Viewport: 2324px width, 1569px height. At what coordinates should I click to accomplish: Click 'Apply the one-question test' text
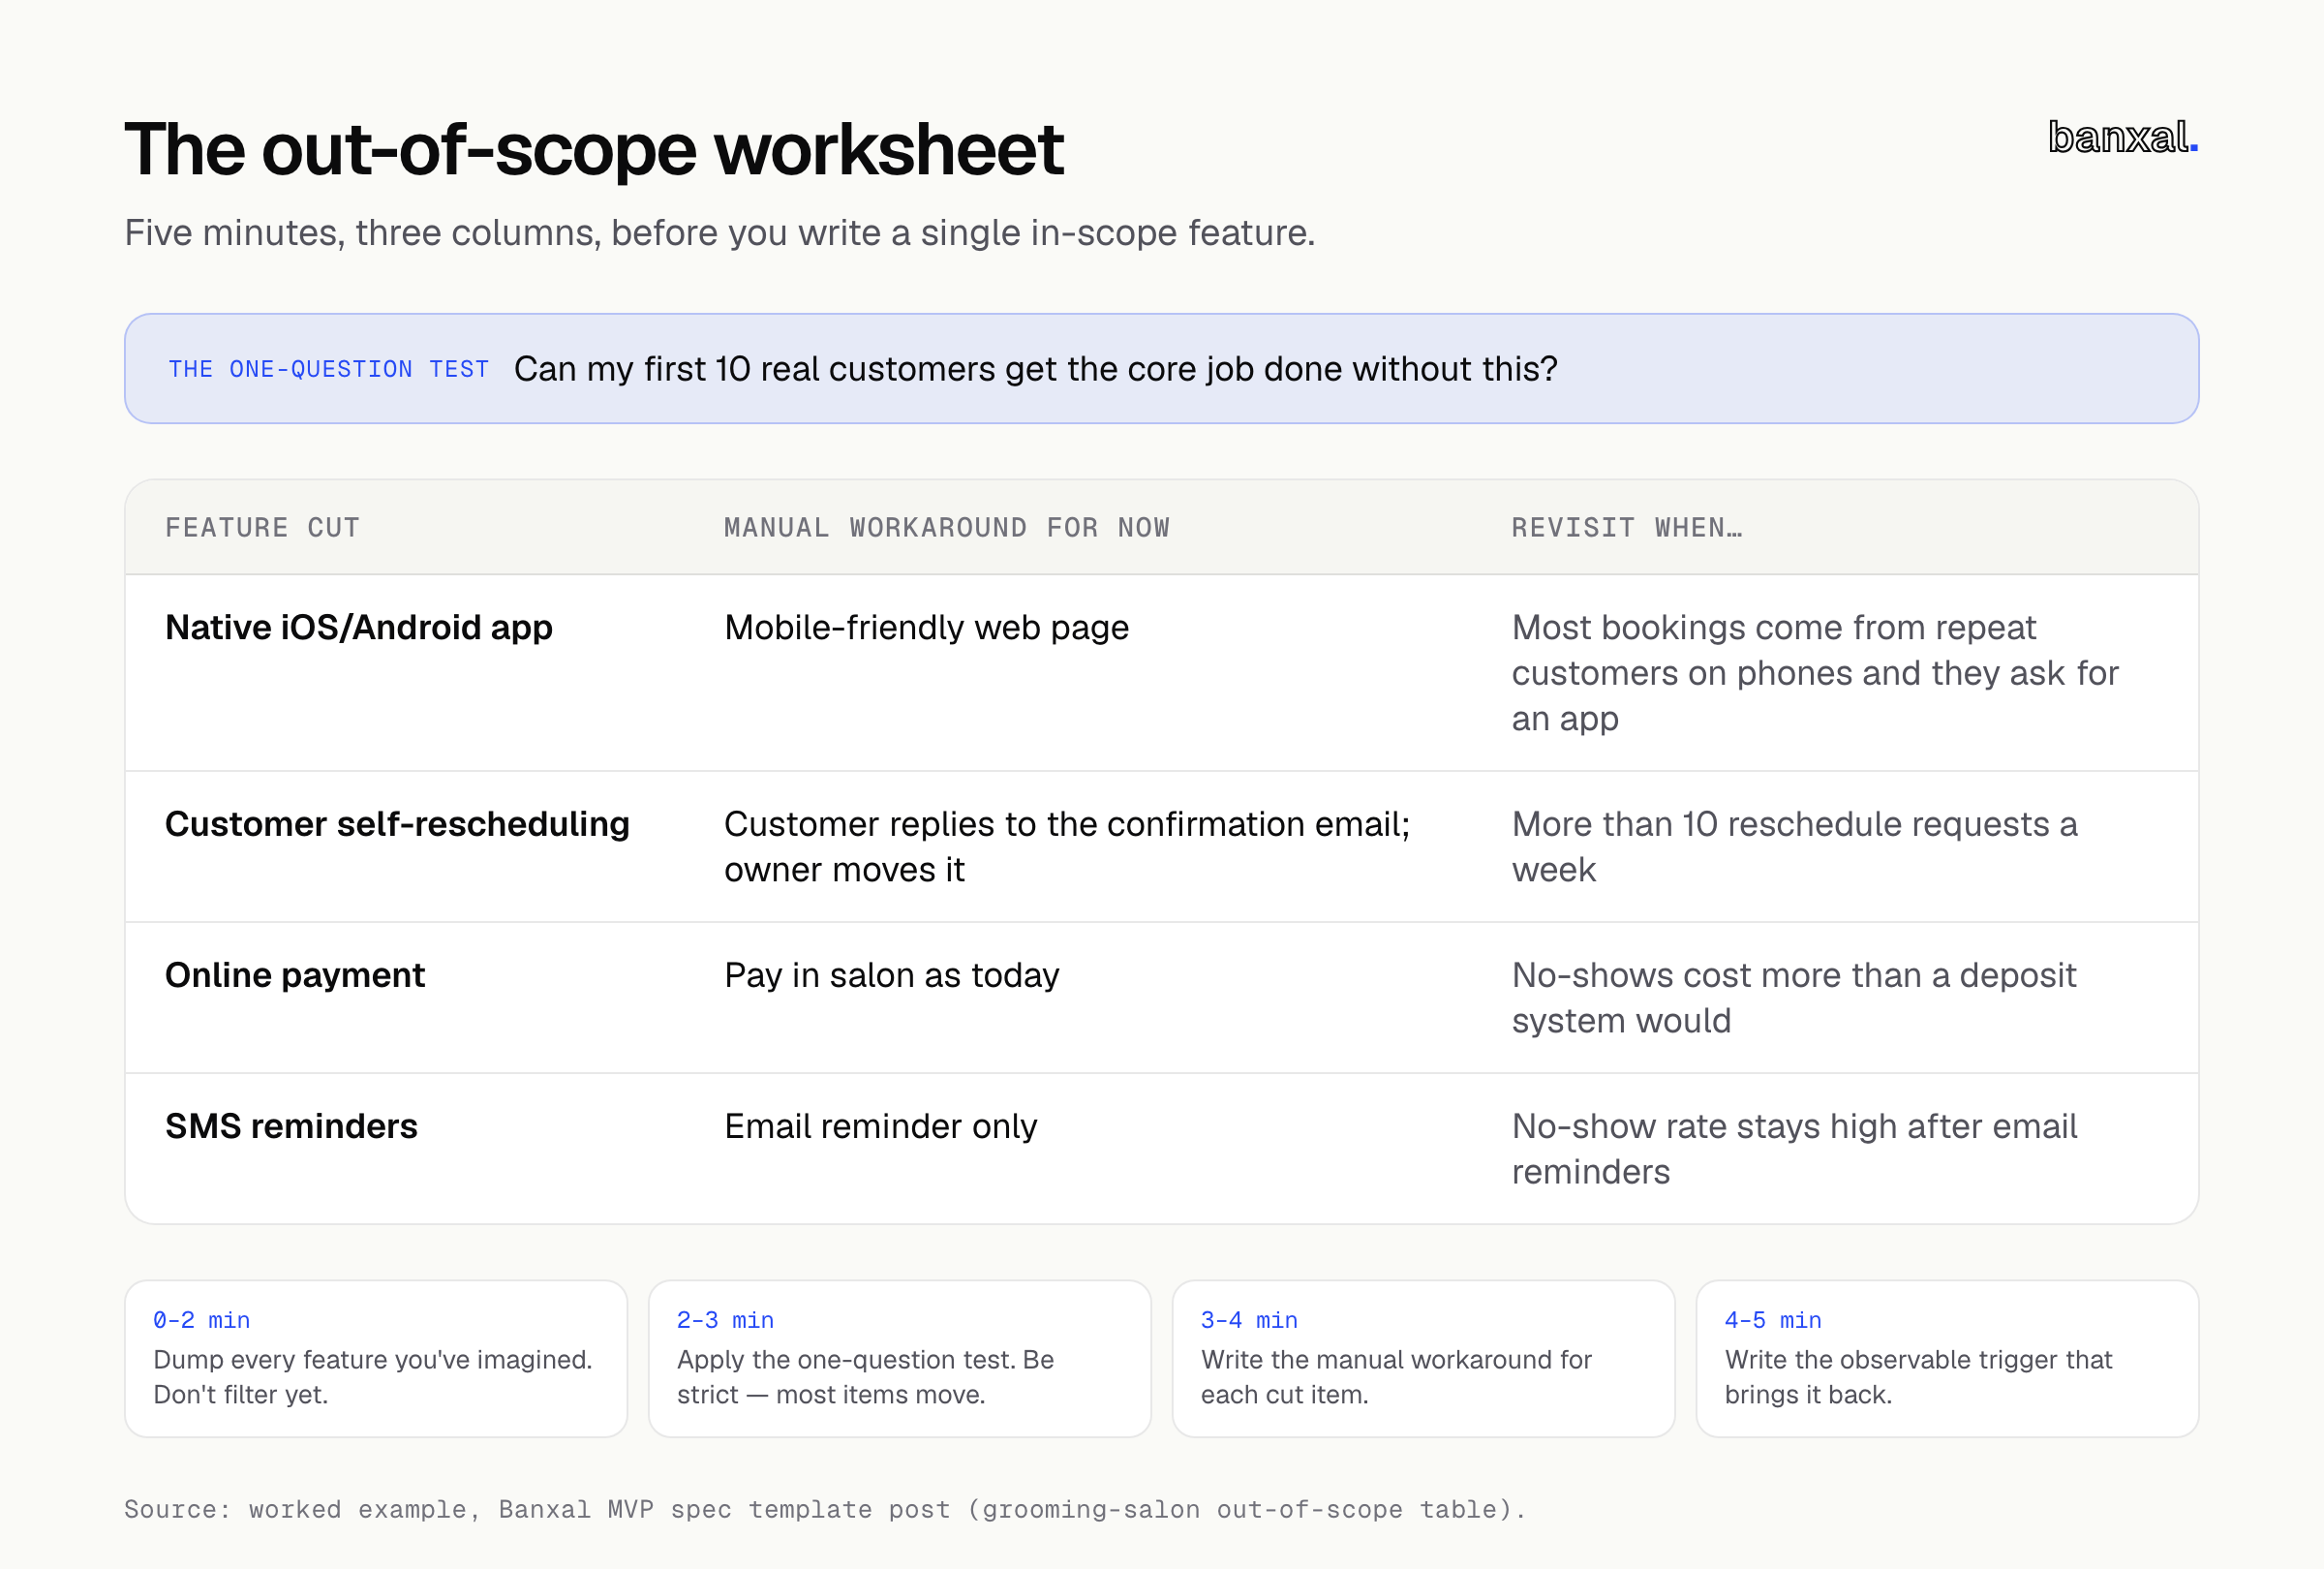865,1377
